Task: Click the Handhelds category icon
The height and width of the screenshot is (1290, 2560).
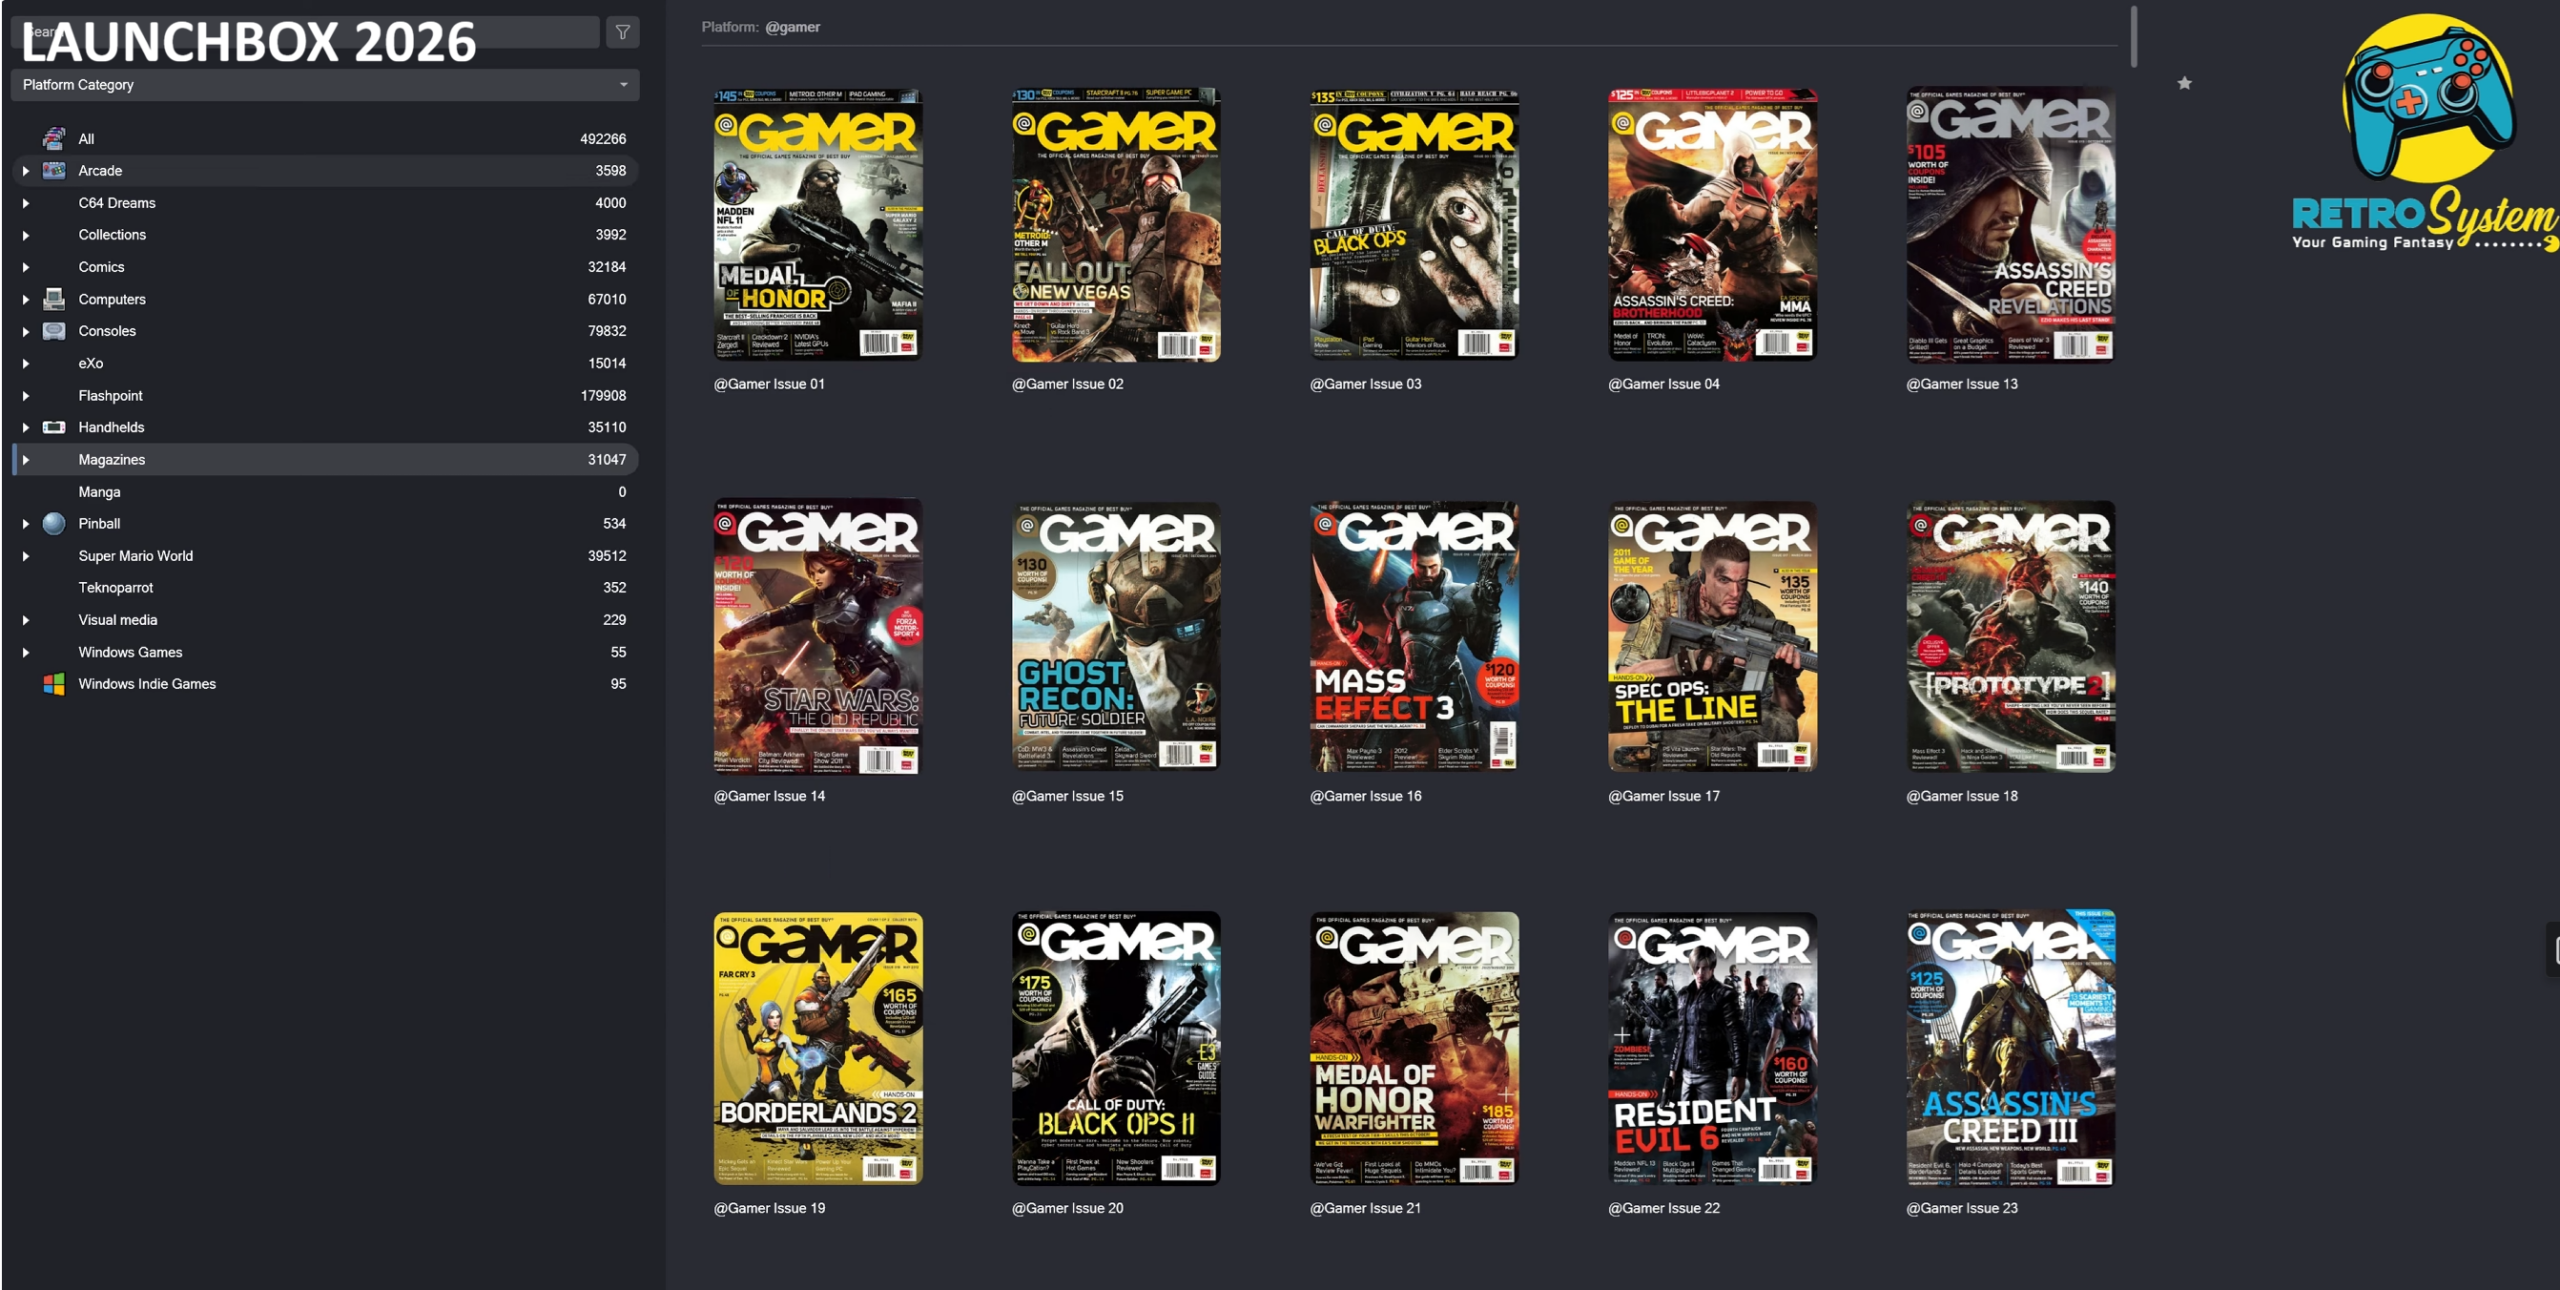Action: tap(54, 427)
